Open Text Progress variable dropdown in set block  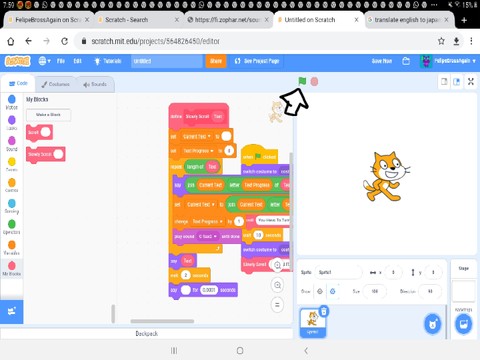pyautogui.click(x=198, y=151)
